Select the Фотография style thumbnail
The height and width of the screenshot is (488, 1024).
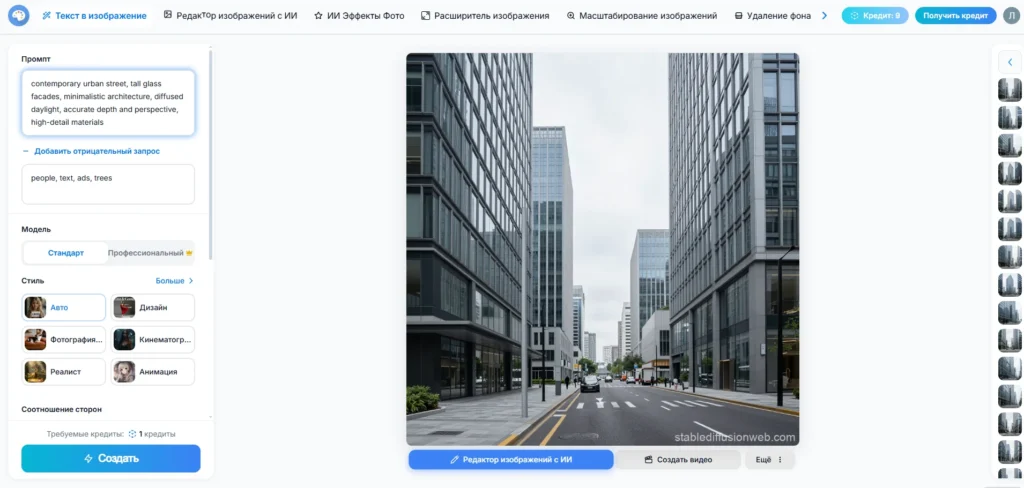click(x=35, y=340)
